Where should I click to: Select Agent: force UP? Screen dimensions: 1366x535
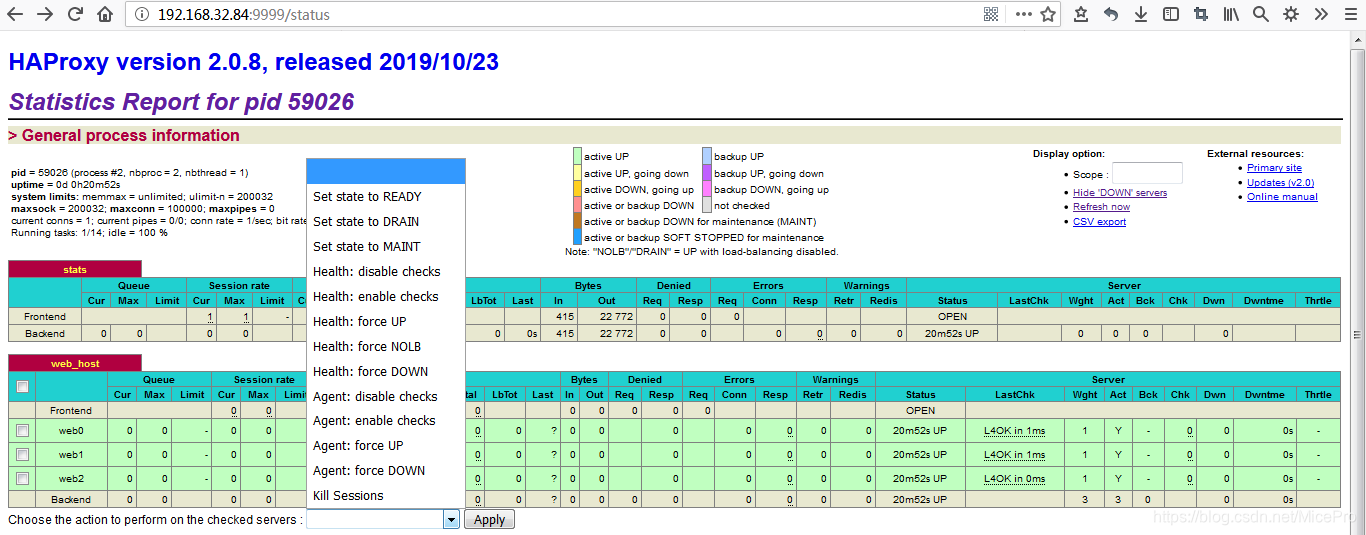[x=386, y=446]
